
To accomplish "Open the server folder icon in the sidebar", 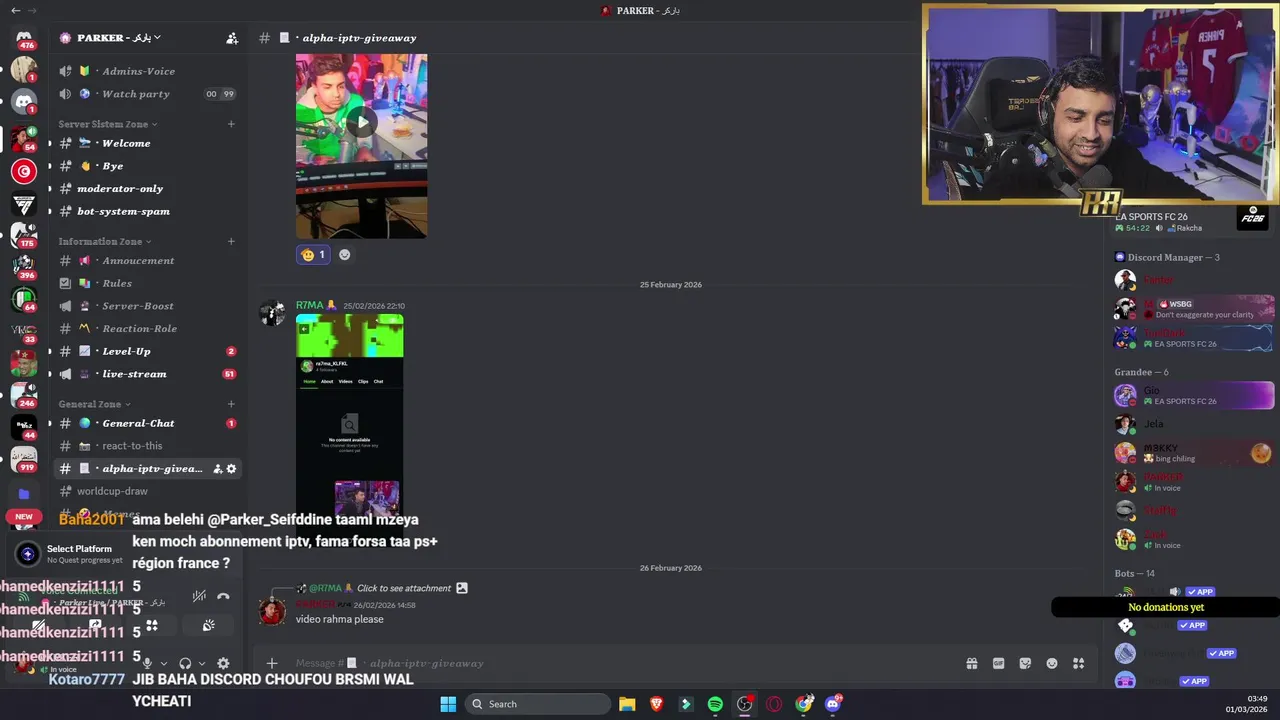I will coord(24,493).
